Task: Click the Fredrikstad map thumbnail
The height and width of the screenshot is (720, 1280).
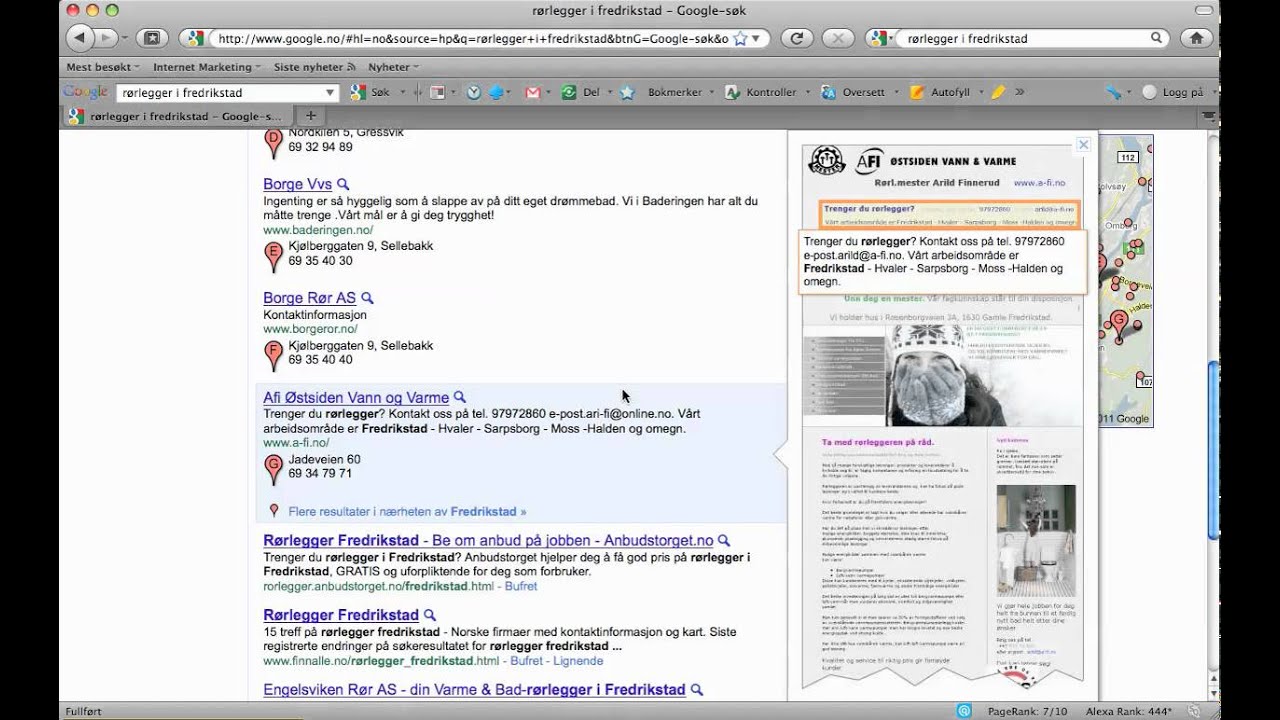Action: tap(1125, 281)
